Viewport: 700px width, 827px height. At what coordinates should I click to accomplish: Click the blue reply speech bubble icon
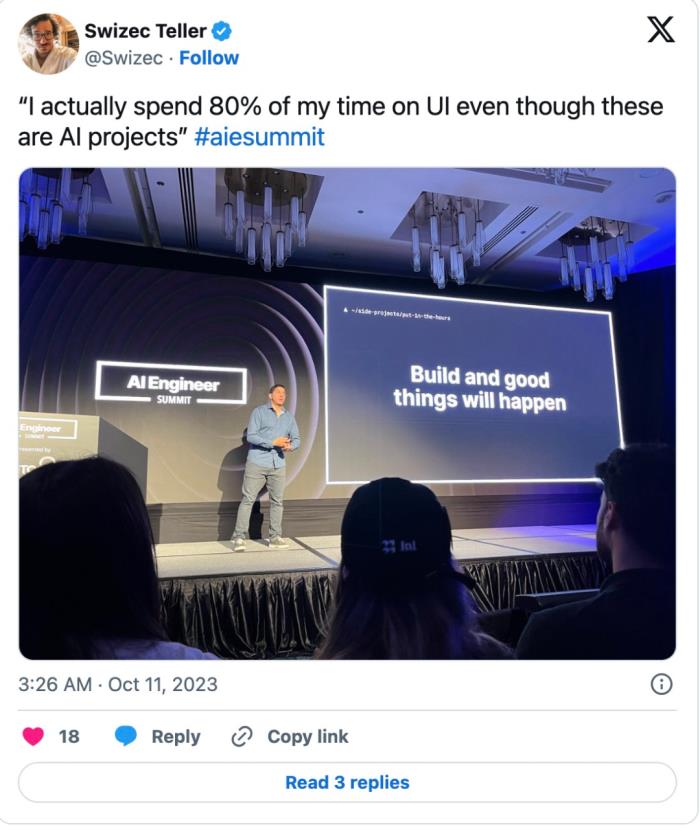click(126, 736)
